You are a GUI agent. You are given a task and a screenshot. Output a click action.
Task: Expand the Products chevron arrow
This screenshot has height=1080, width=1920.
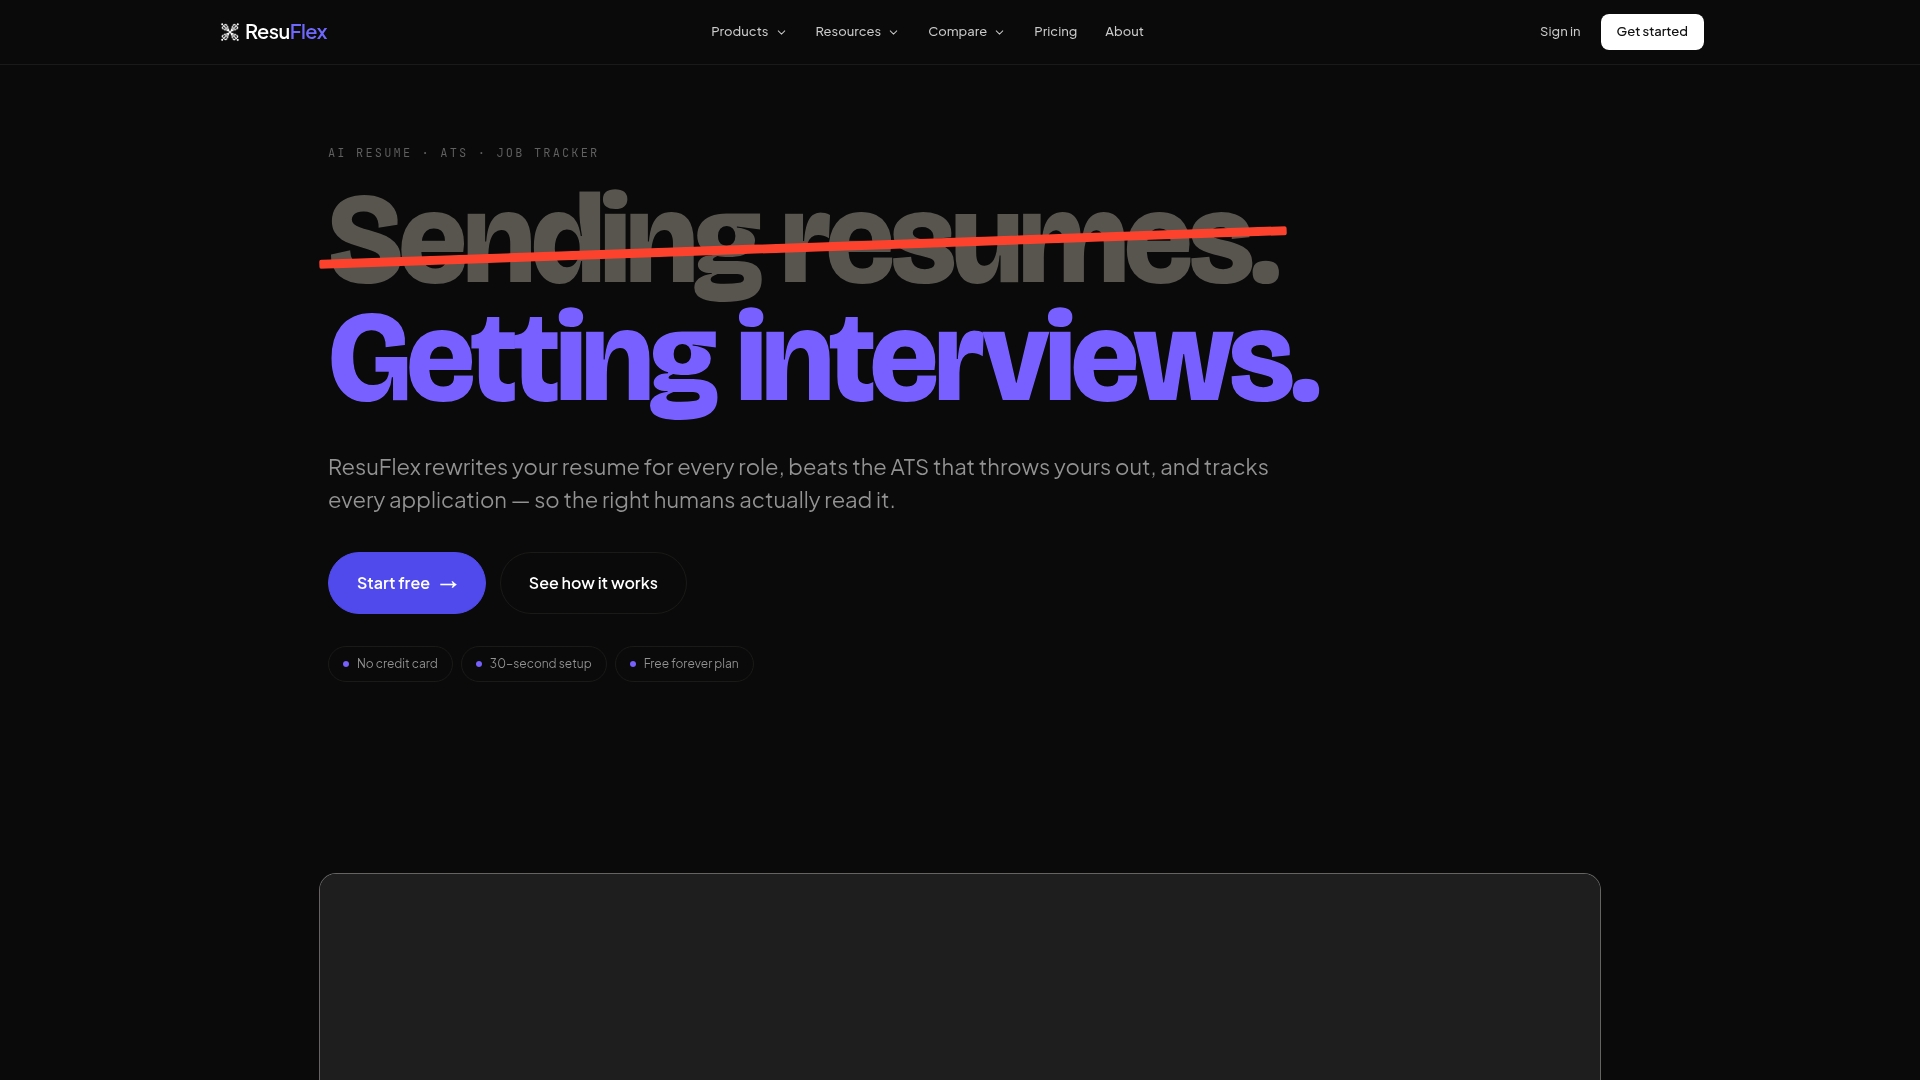pos(781,33)
